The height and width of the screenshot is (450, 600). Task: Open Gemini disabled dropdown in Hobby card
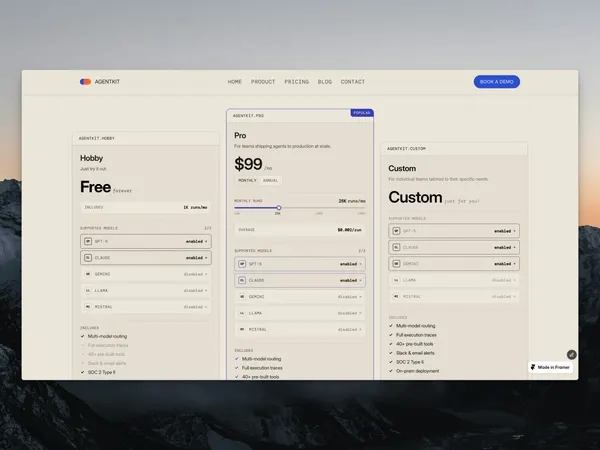[195, 274]
